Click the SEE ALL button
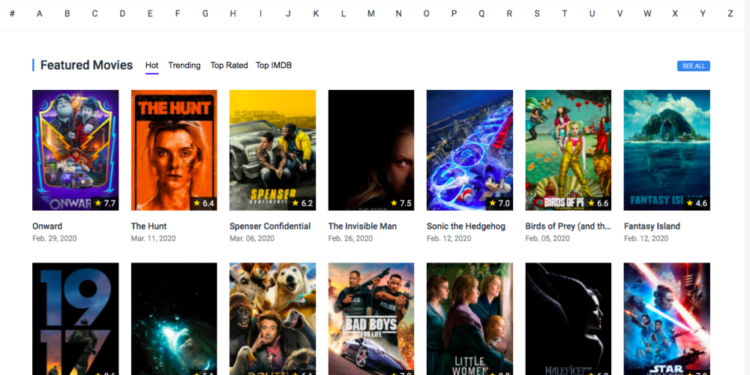 coord(694,66)
